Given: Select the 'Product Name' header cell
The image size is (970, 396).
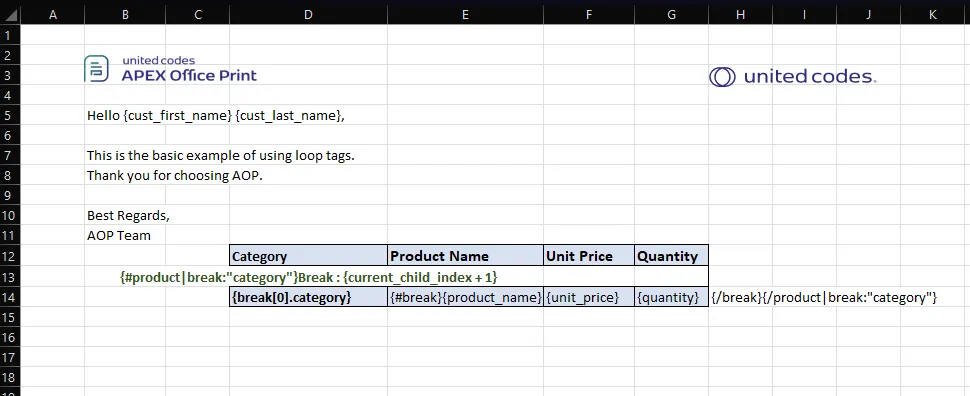Looking at the screenshot, I should click(465, 256).
